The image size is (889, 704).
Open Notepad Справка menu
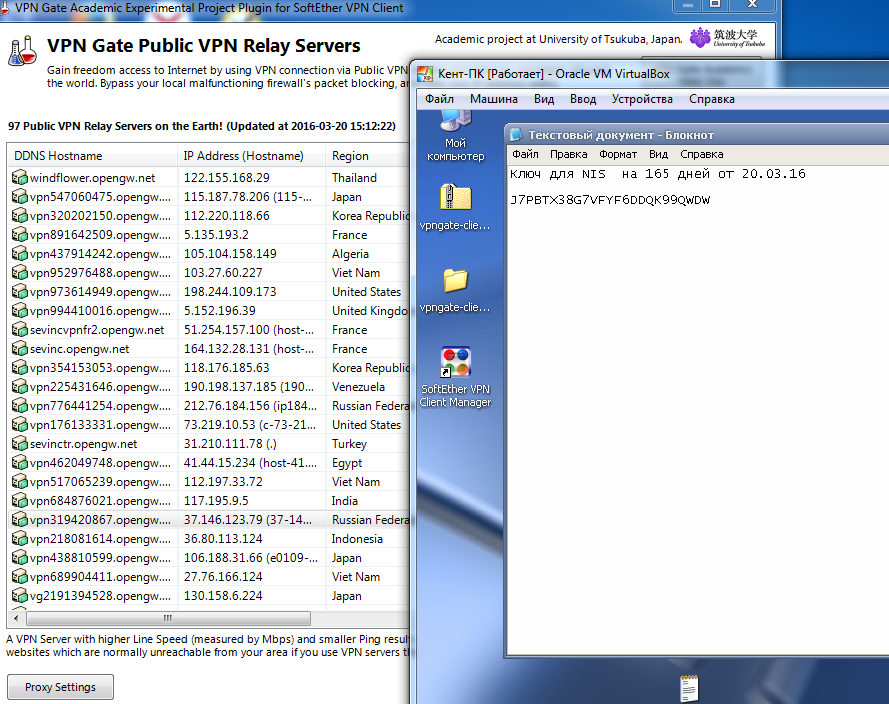pos(702,154)
